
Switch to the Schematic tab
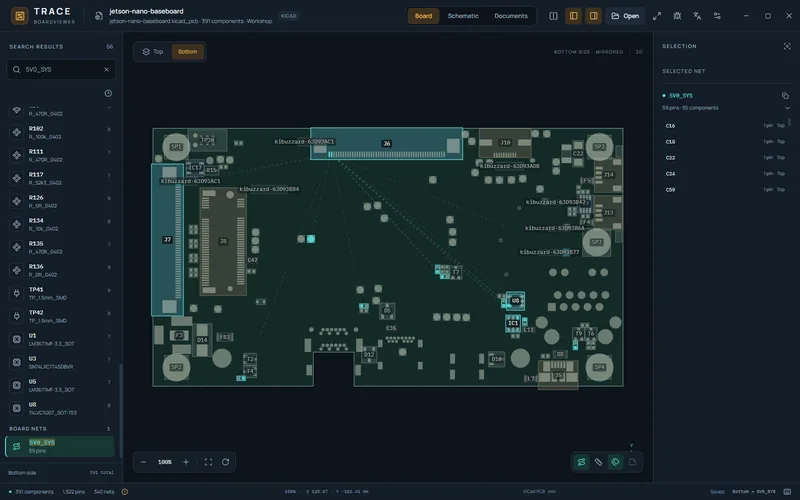pos(463,16)
